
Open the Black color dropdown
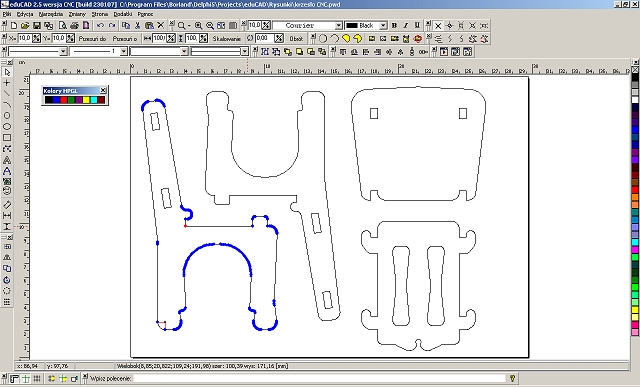(x=383, y=26)
